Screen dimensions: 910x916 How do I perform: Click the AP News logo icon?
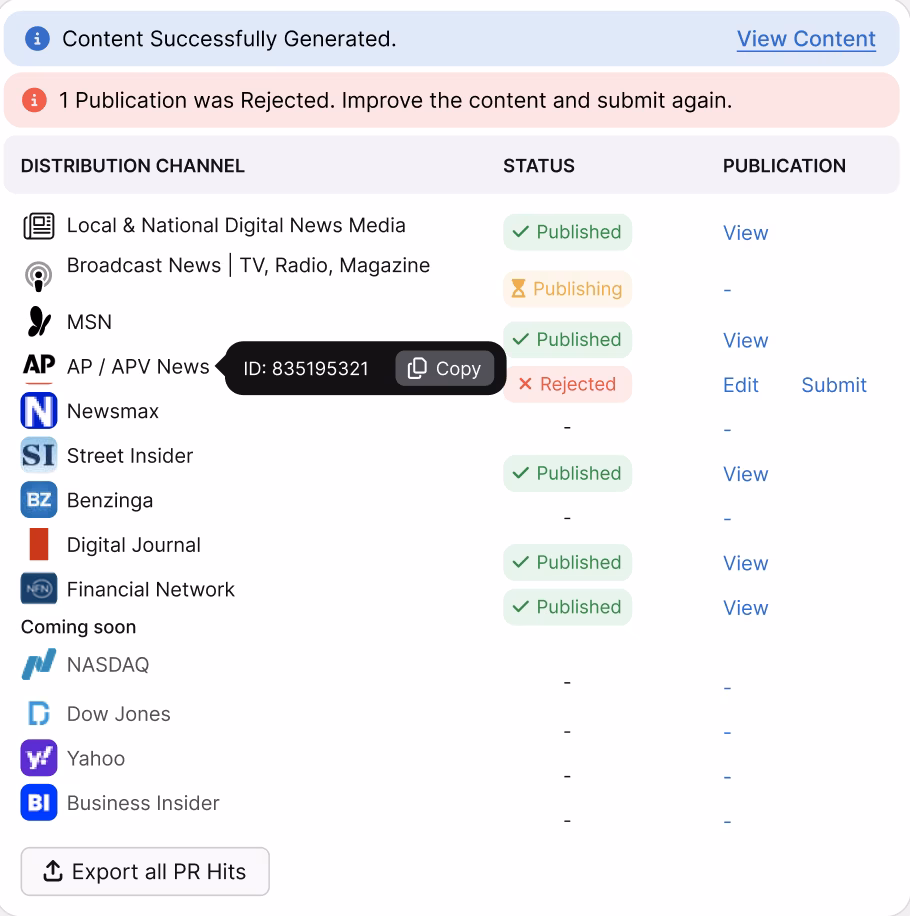pos(38,367)
